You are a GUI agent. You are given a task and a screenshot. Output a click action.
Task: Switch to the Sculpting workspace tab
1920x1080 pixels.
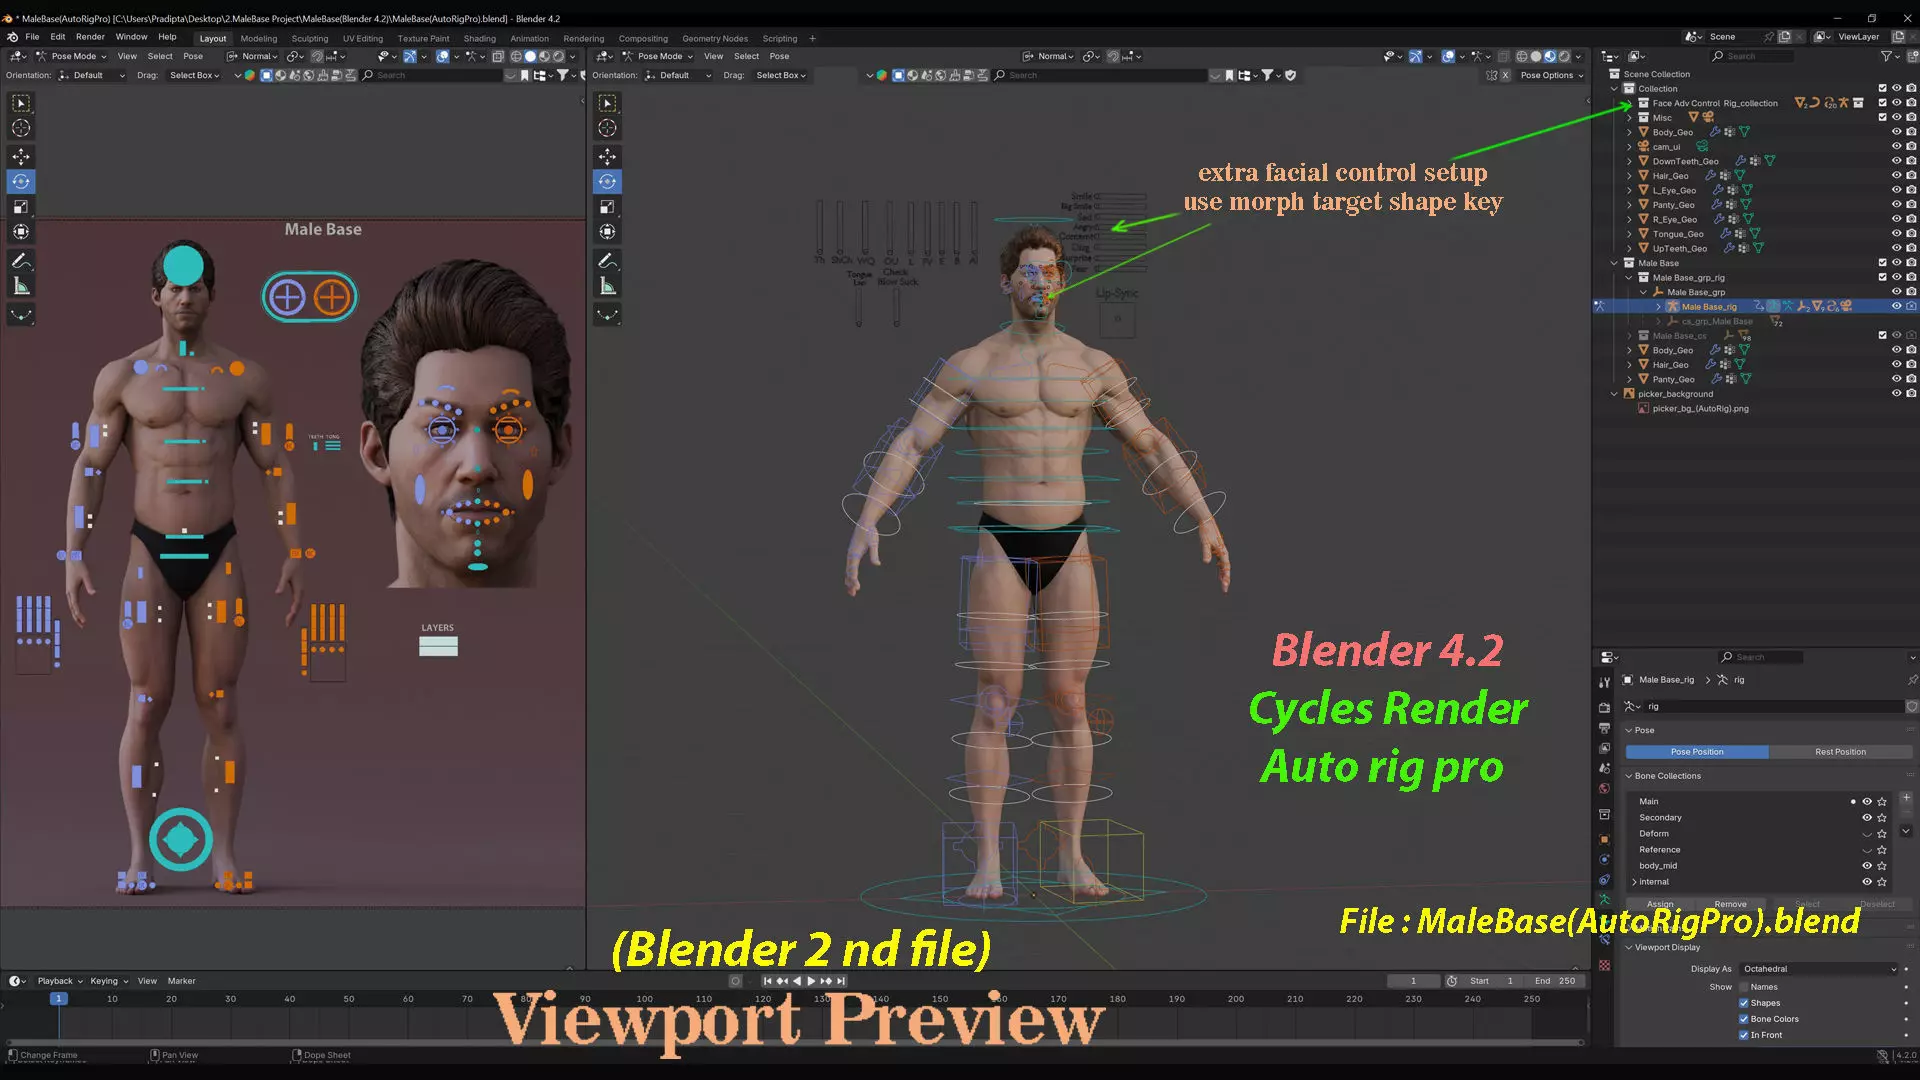(x=309, y=39)
